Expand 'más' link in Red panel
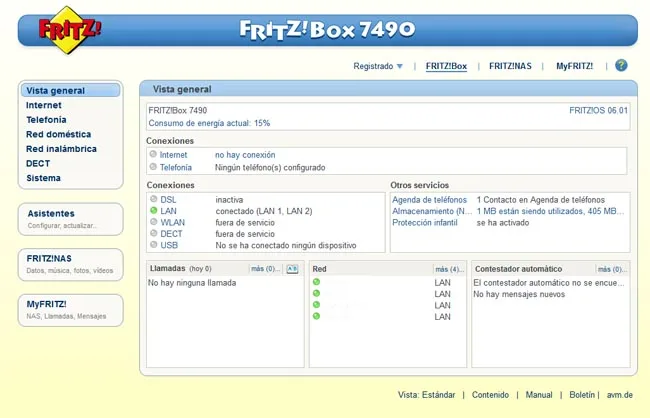 pos(449,269)
